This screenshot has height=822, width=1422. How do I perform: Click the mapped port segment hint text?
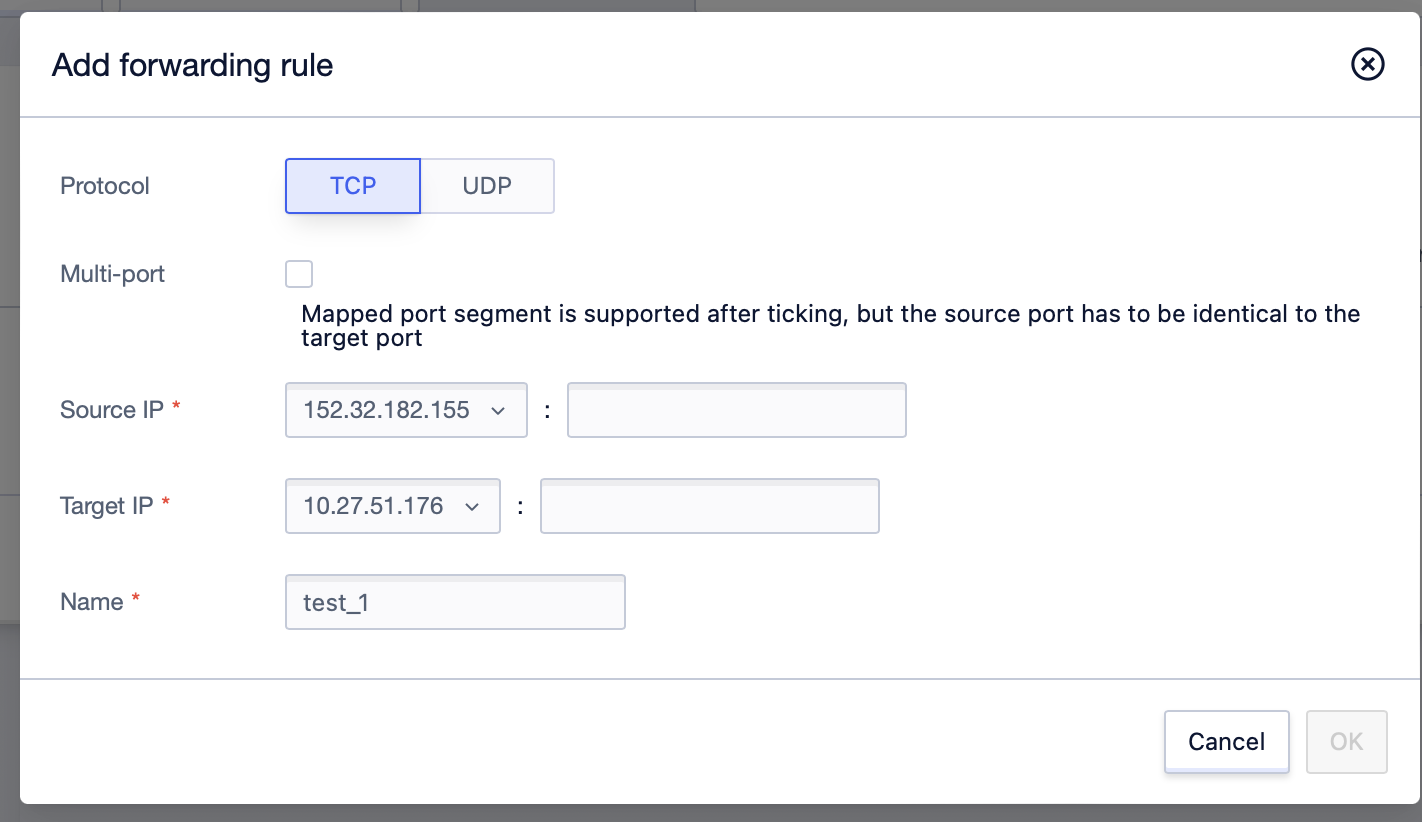(831, 326)
